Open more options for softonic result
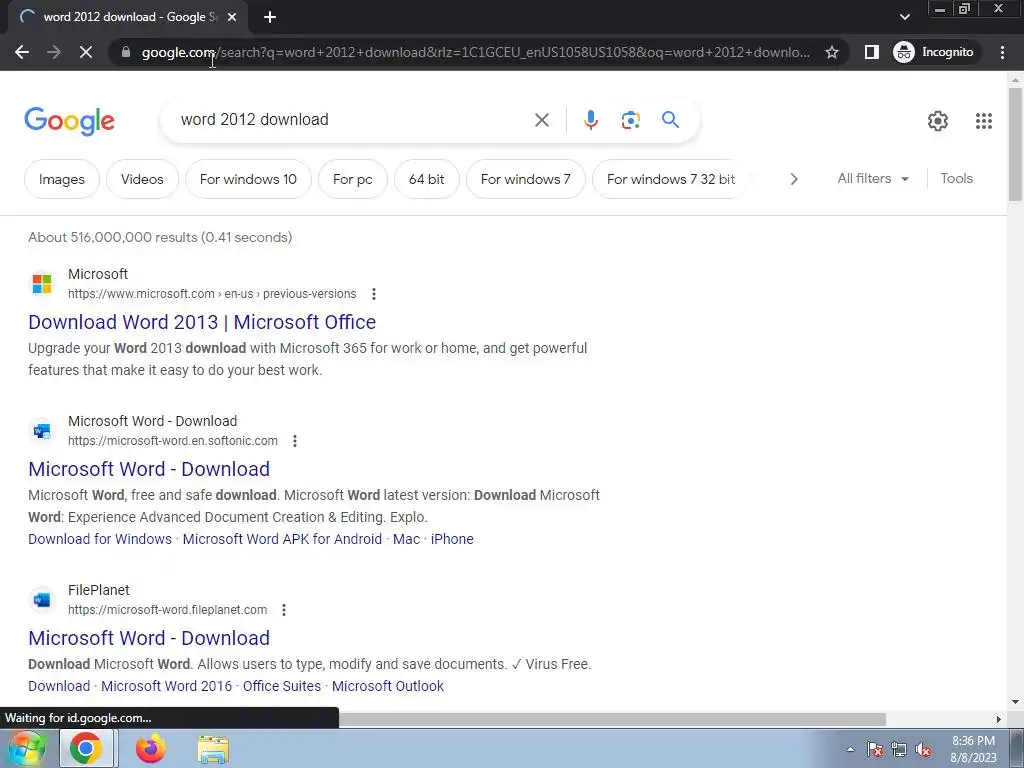 (x=295, y=441)
